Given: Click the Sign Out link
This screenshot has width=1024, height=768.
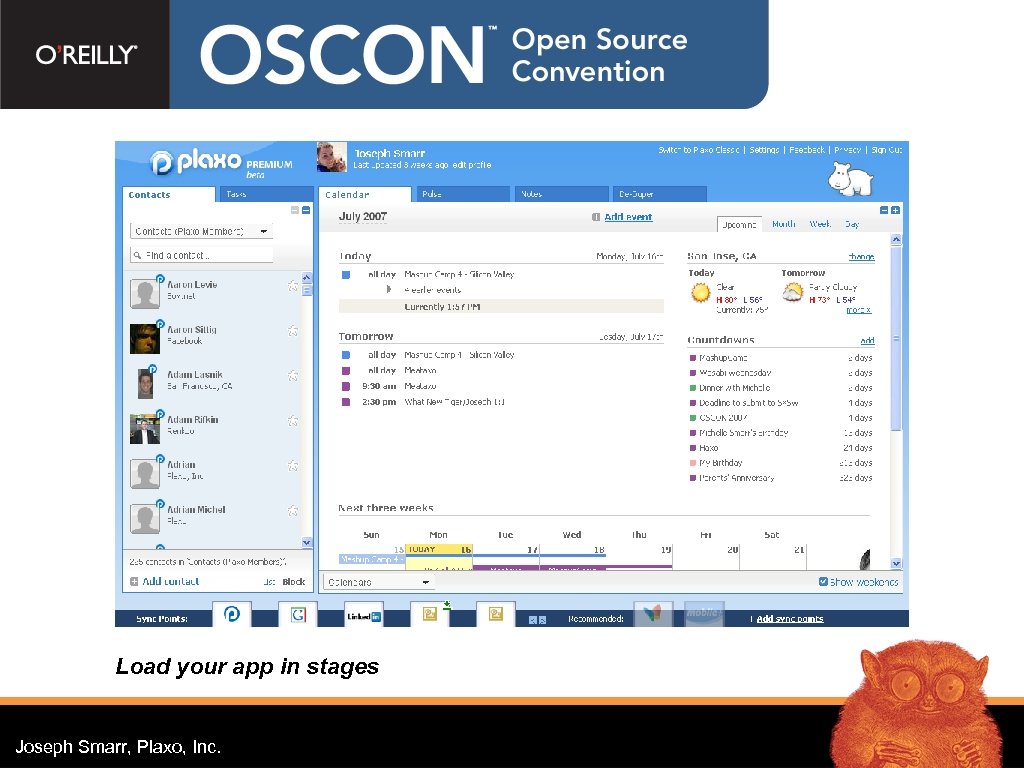Looking at the screenshot, I should coord(886,150).
